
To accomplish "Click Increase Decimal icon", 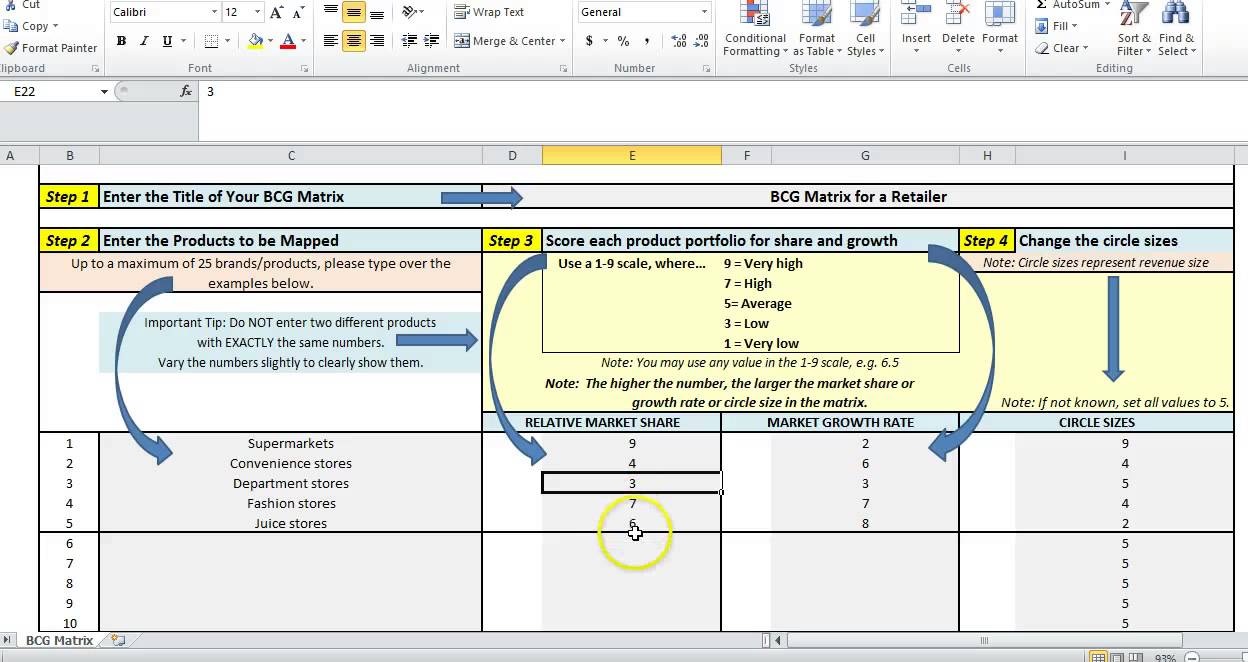I will 679,41.
